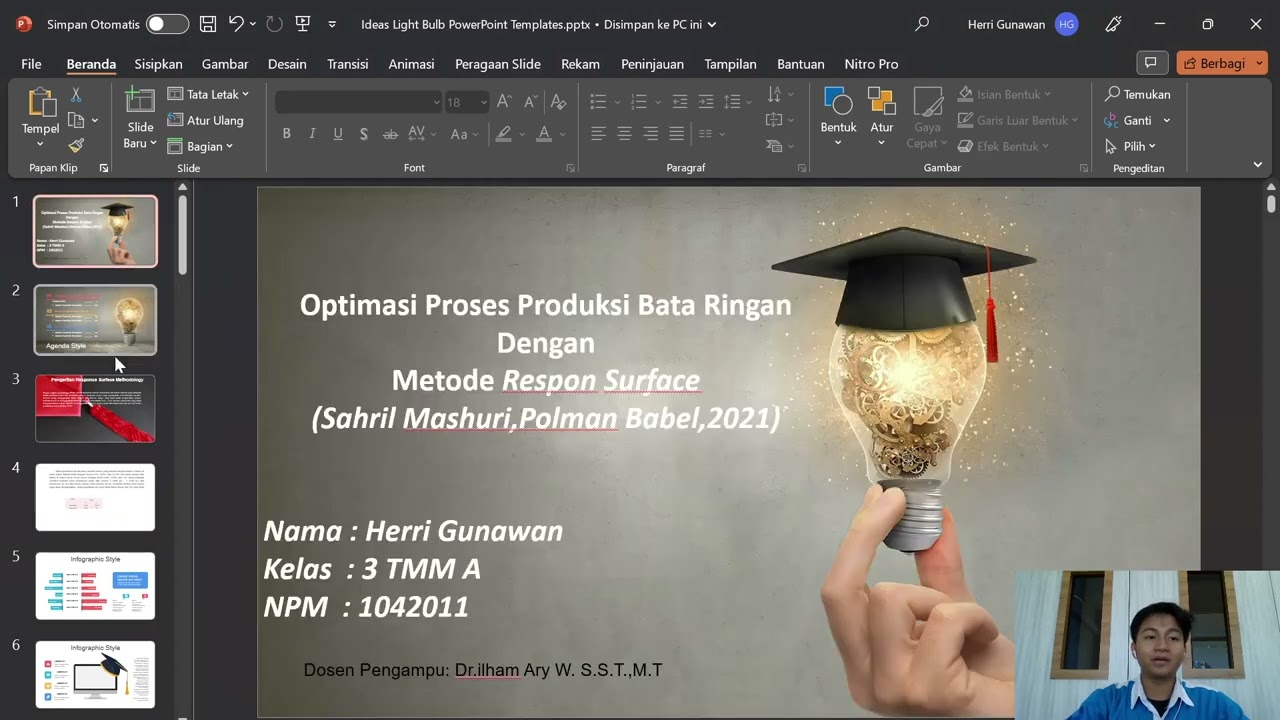Toggle Bold formatting
The height and width of the screenshot is (720, 1280).
pos(287,134)
